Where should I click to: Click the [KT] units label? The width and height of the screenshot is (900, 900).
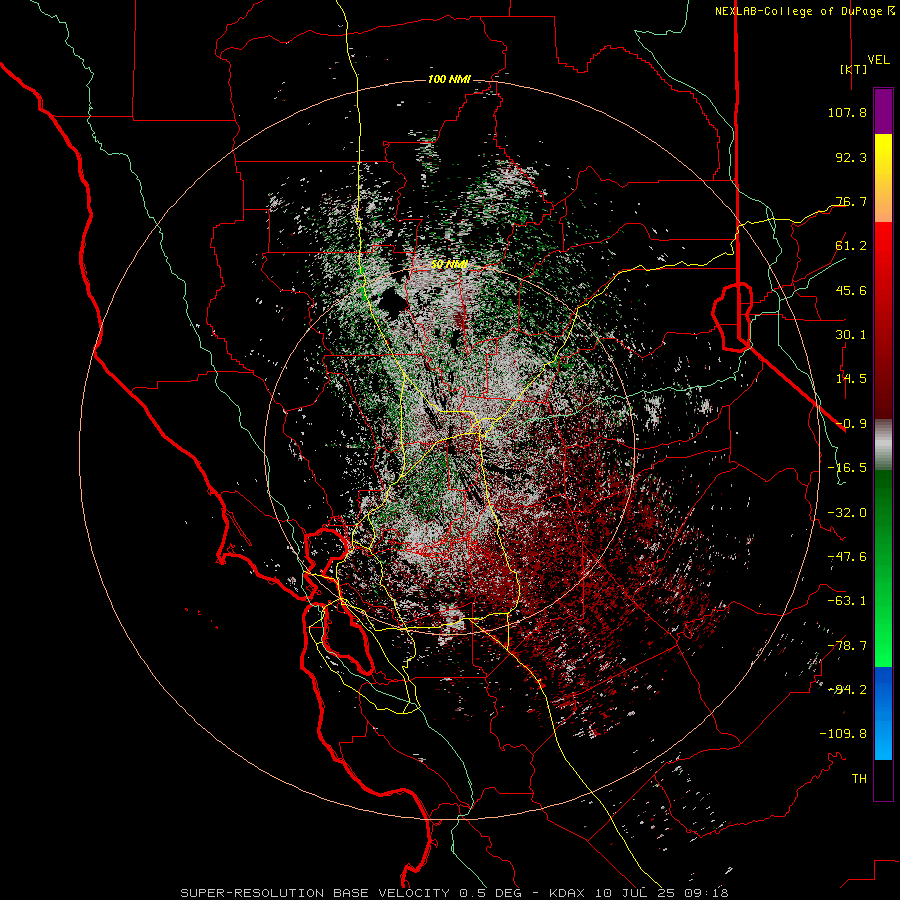[854, 69]
